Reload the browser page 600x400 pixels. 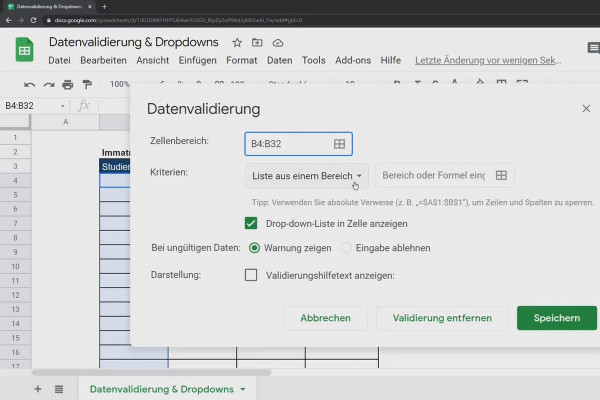point(33,20)
